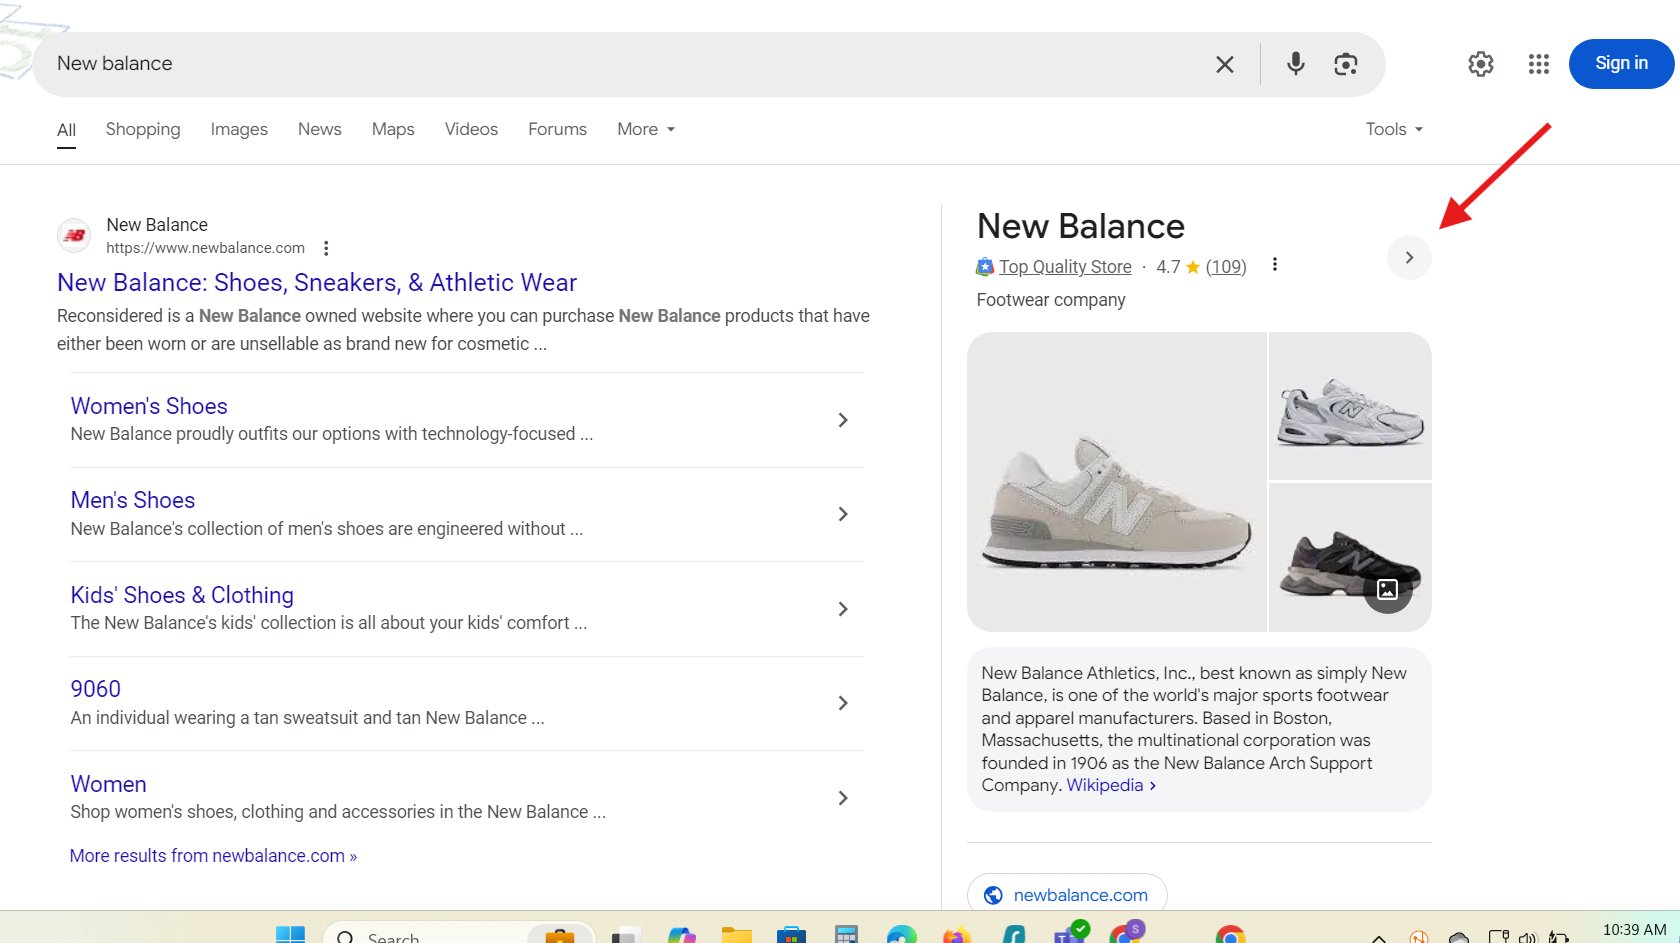Expand the More search categories dropdown
Viewport: 1680px width, 943px height.
pyautogui.click(x=644, y=129)
